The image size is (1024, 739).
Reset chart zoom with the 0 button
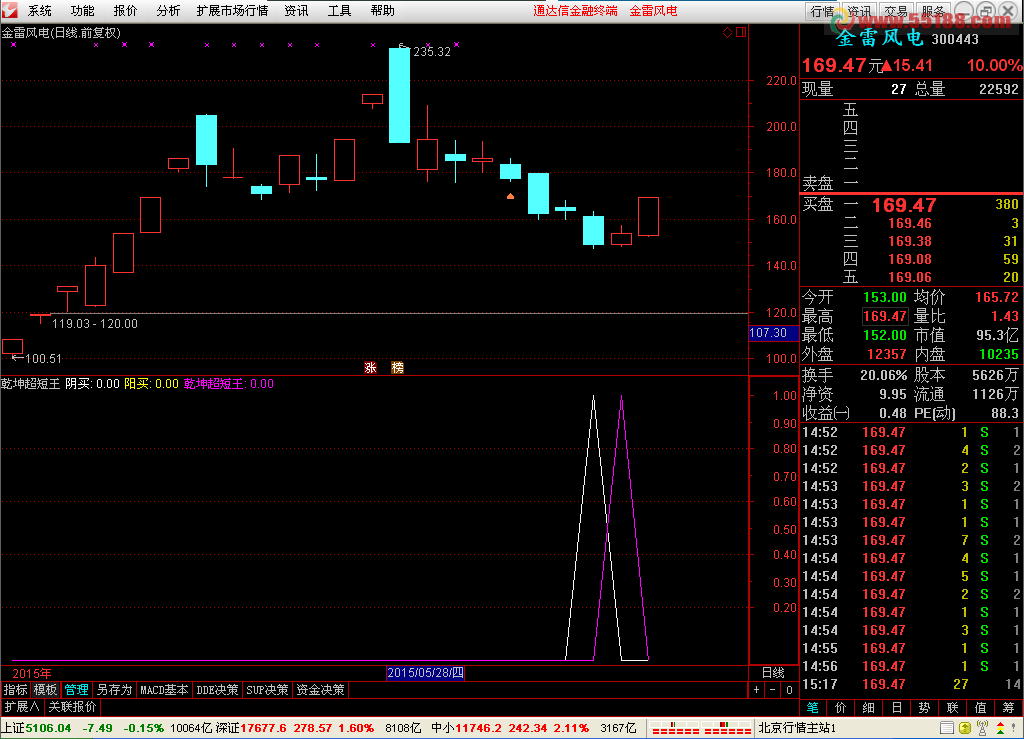pyautogui.click(x=790, y=689)
